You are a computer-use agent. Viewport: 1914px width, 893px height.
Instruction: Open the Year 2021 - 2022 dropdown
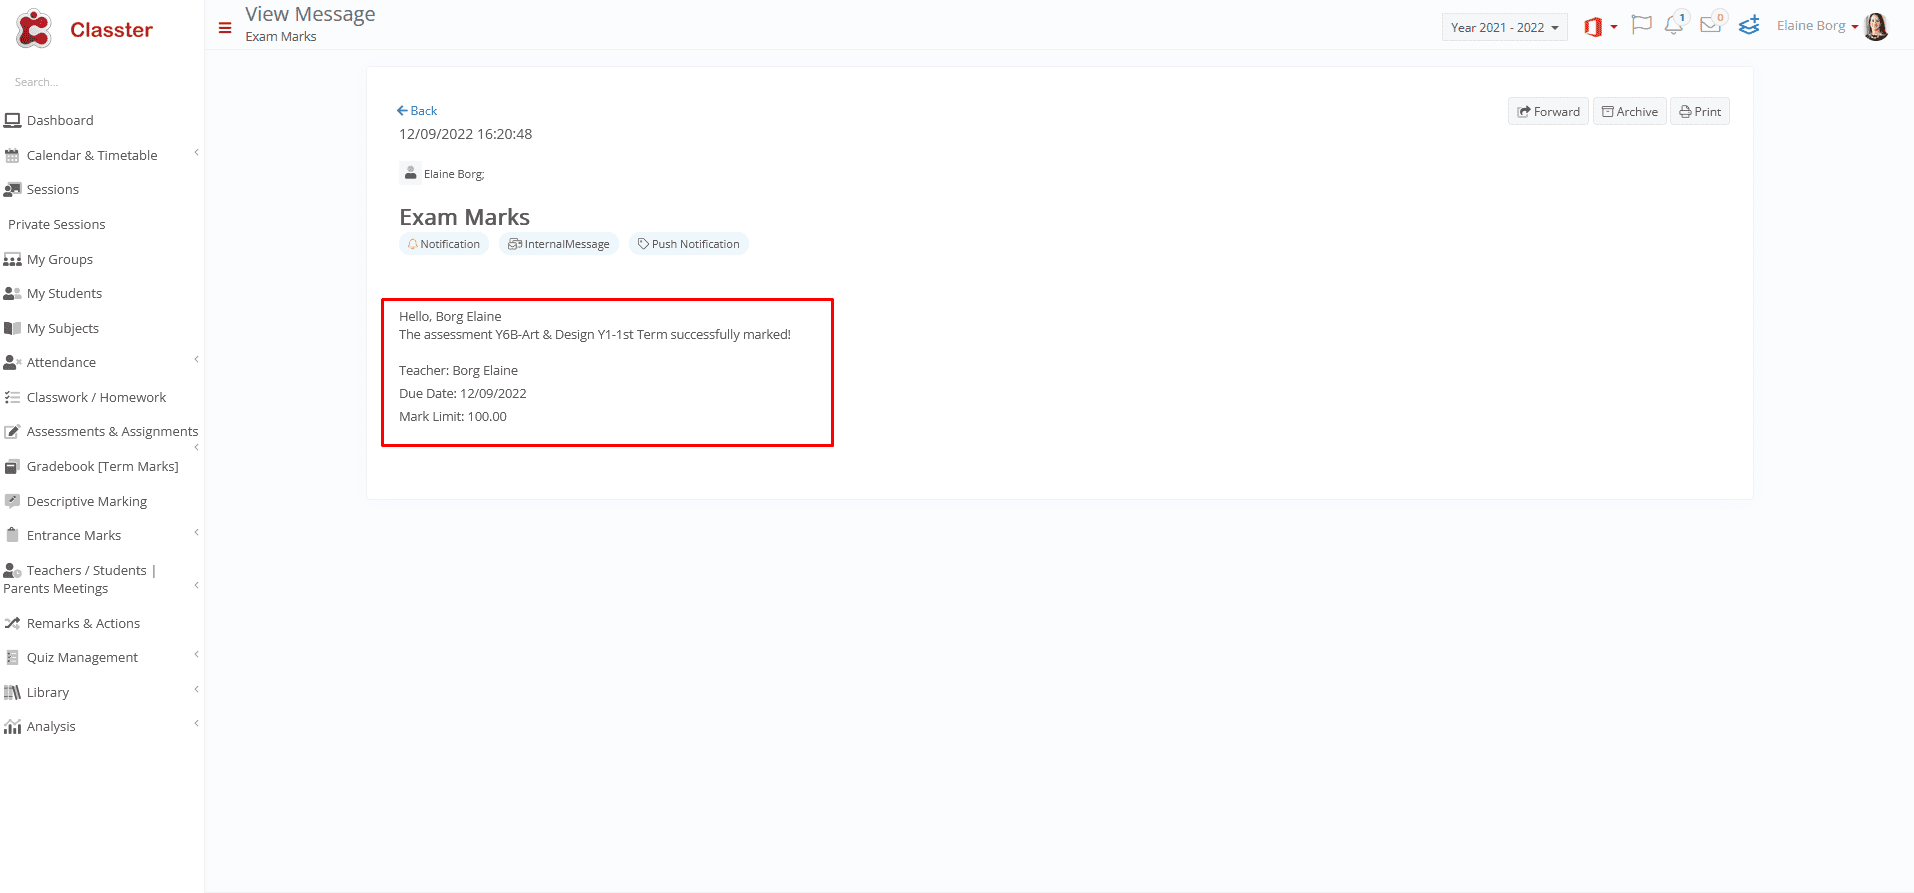tap(1504, 27)
